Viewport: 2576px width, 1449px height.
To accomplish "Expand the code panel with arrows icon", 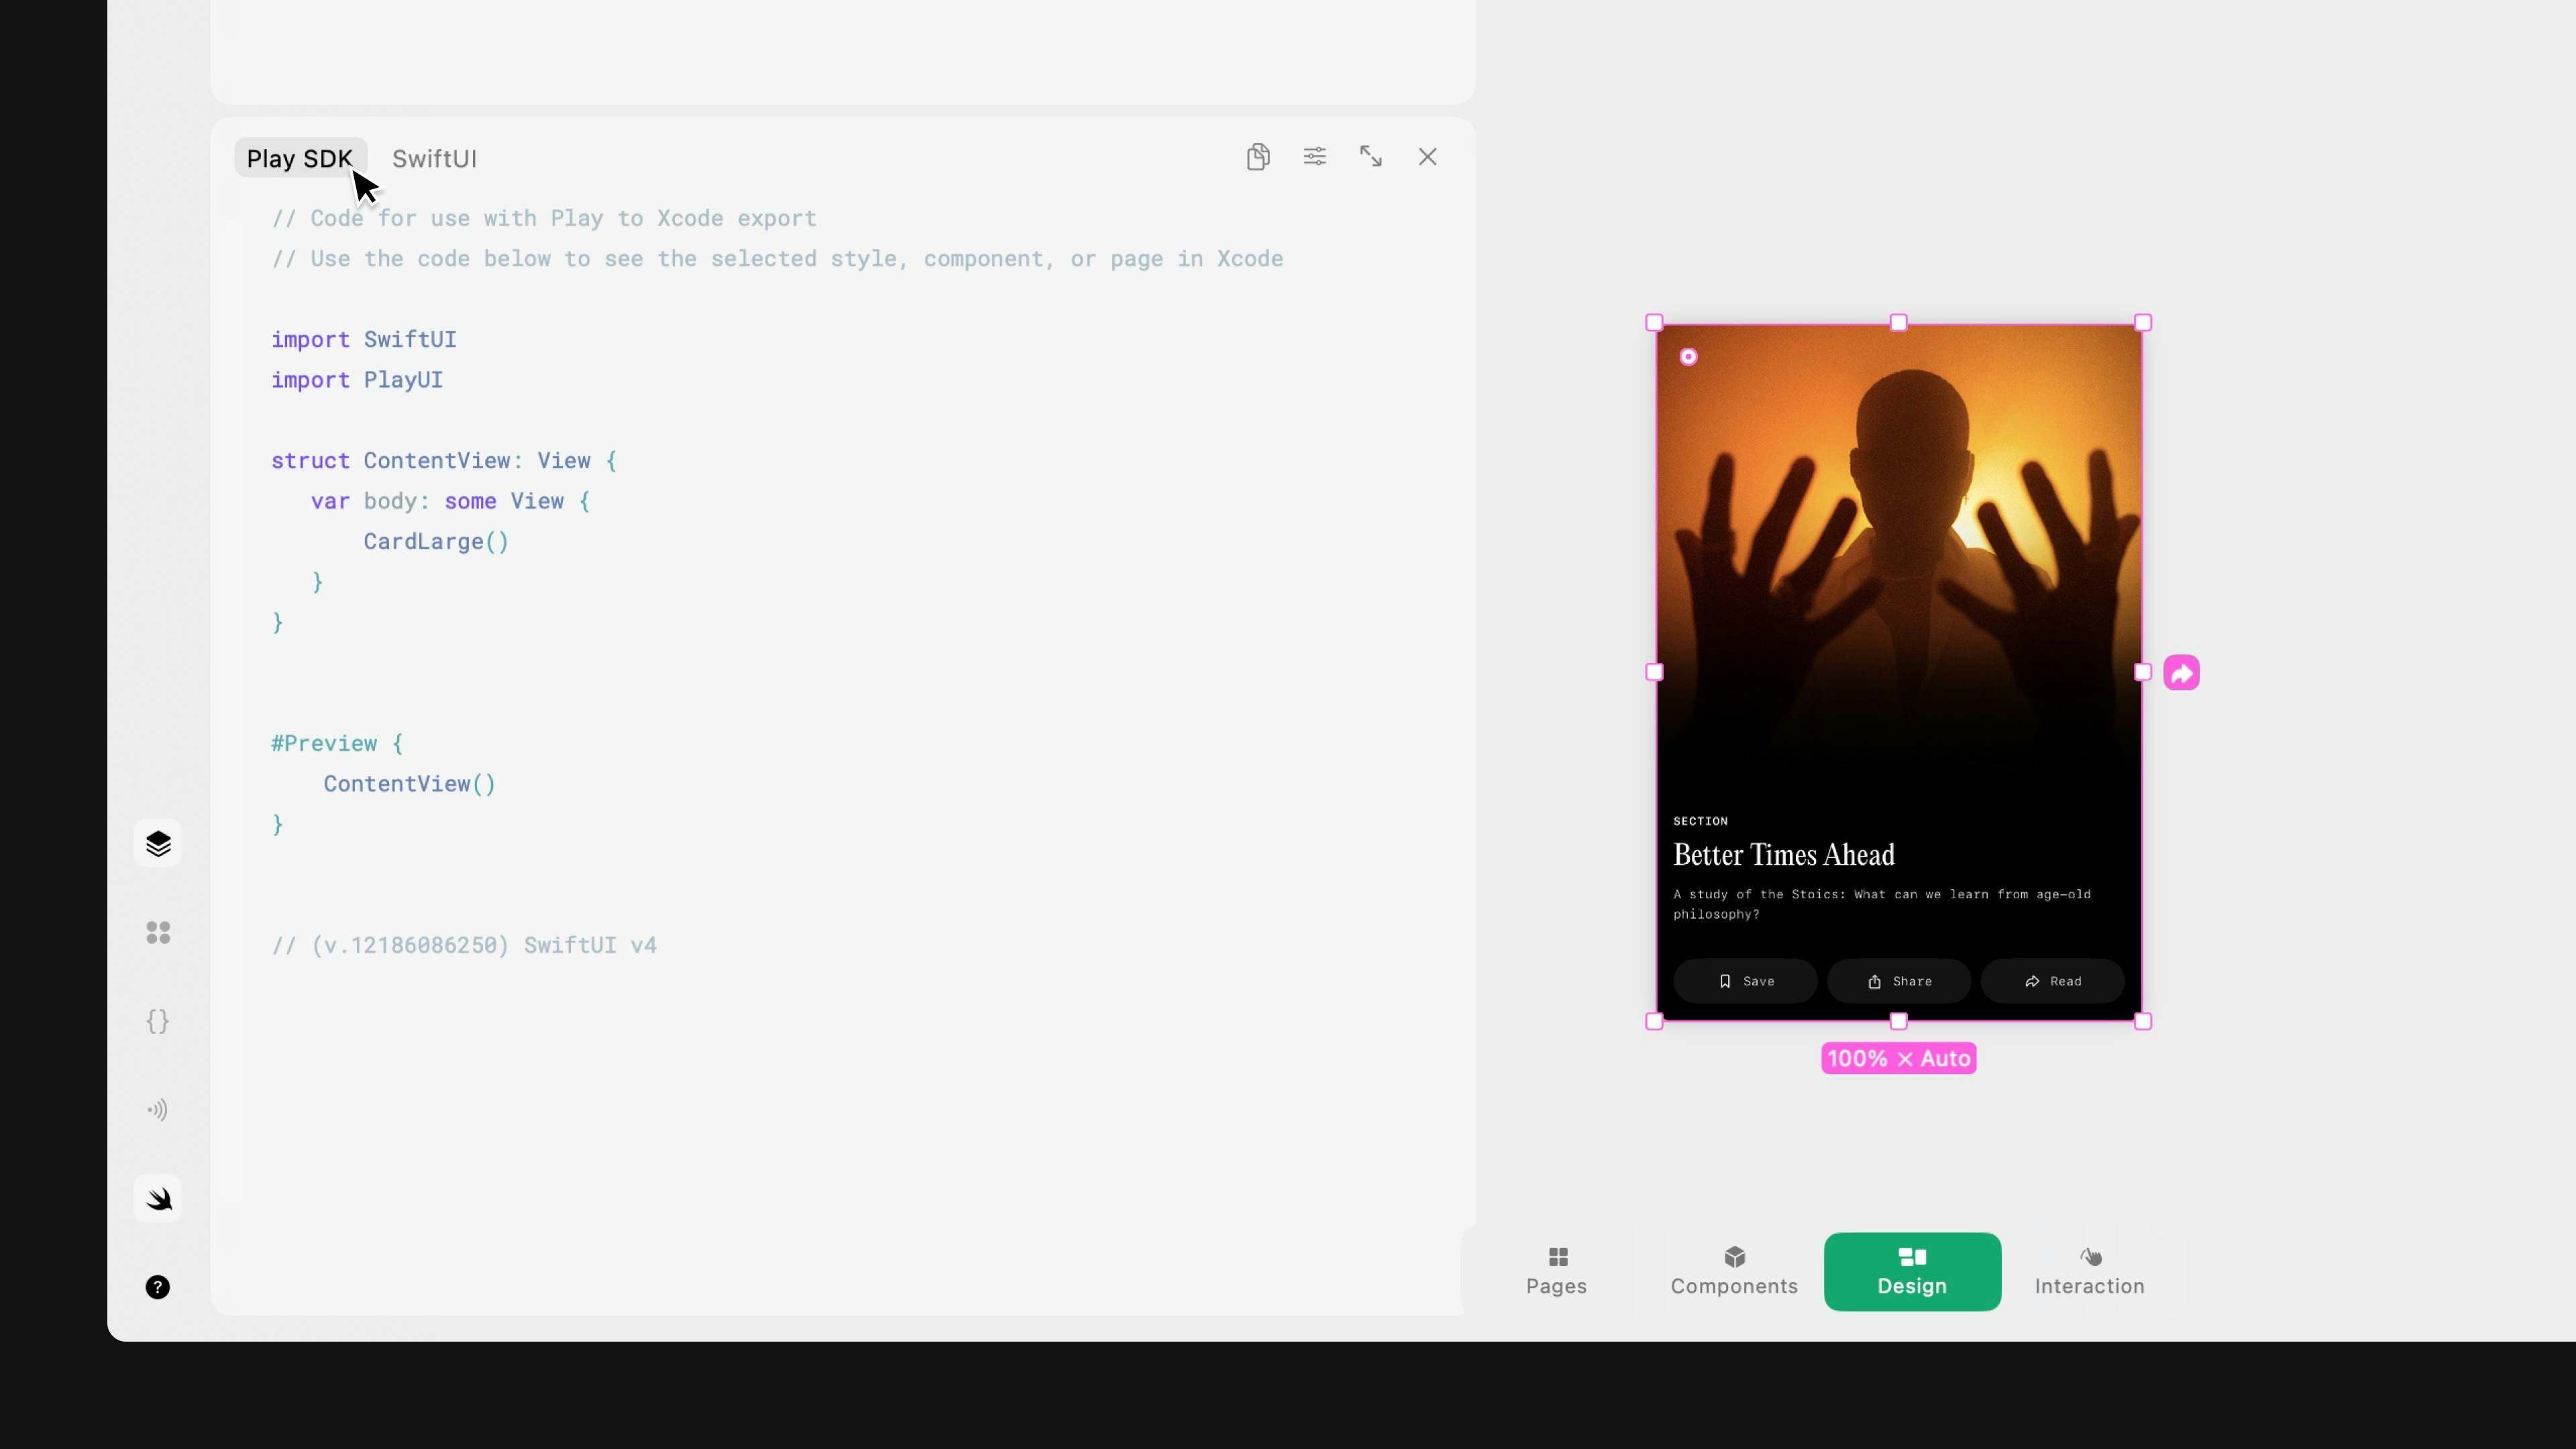I will click(1371, 157).
